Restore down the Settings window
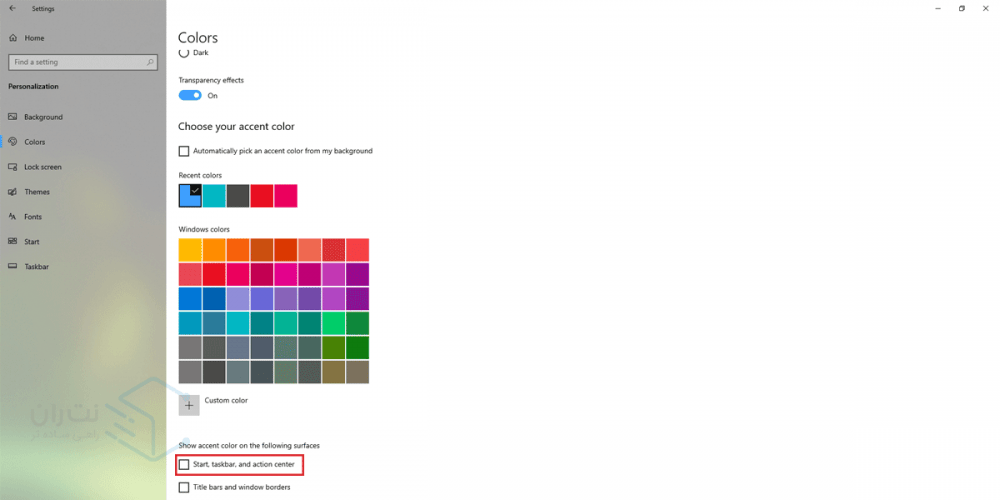The height and width of the screenshot is (500, 1000). pos(962,8)
